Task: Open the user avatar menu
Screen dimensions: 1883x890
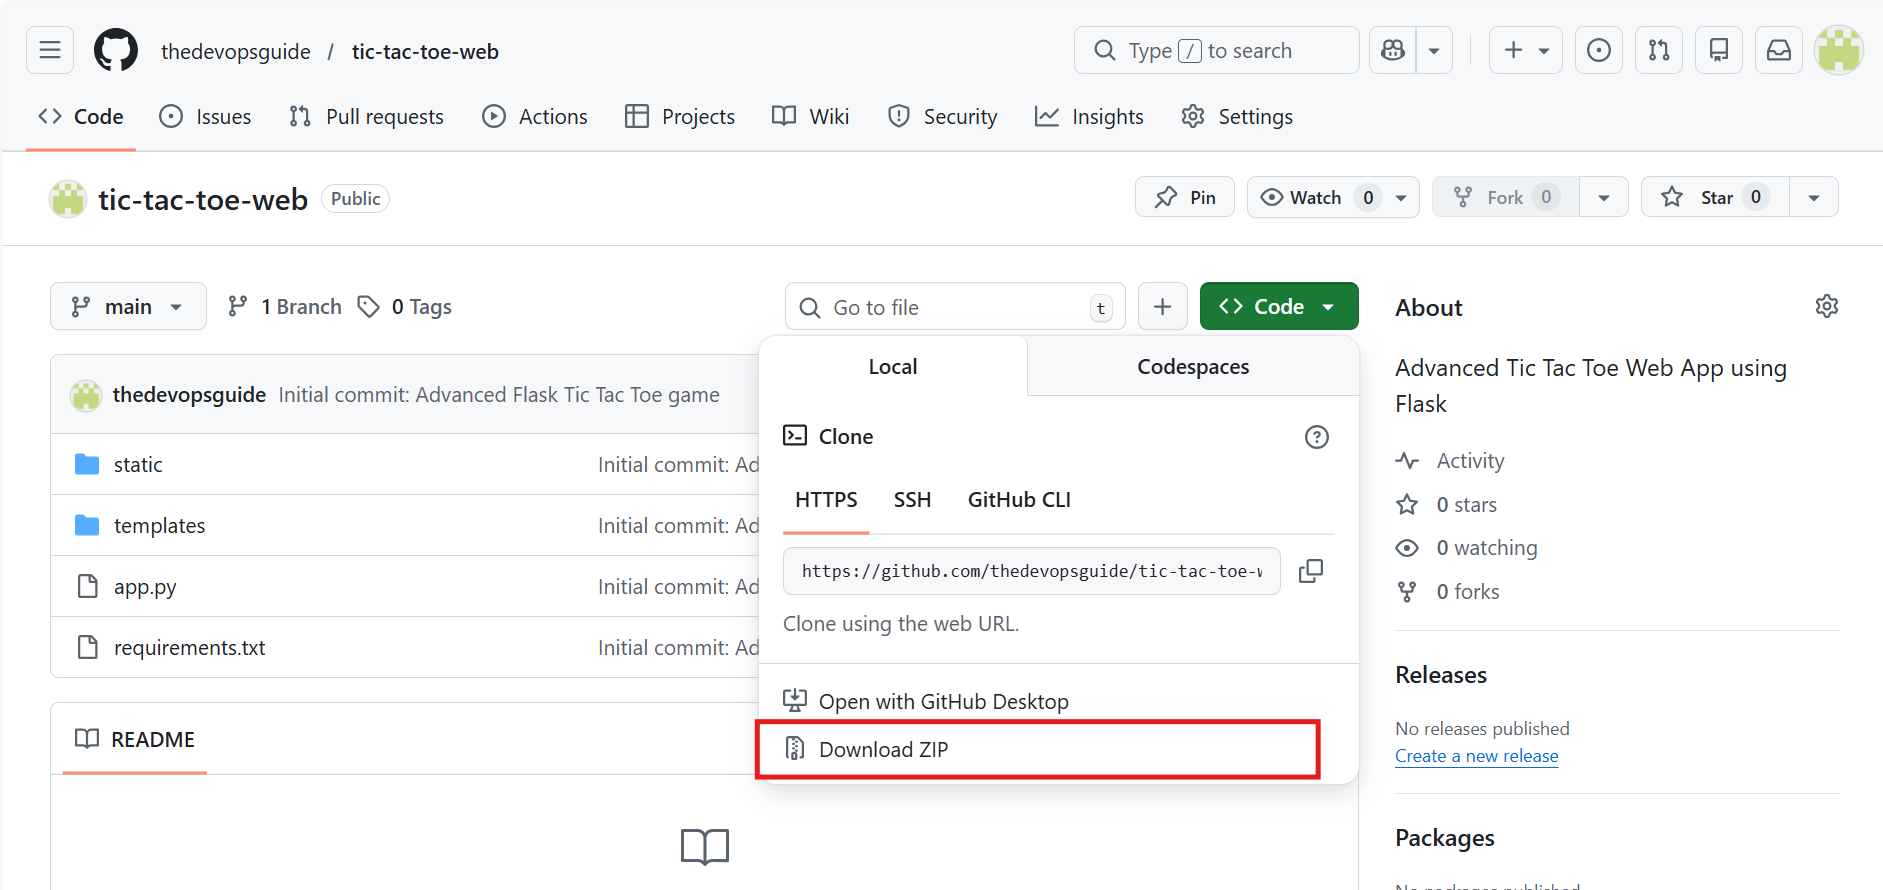Action: pos(1839,50)
